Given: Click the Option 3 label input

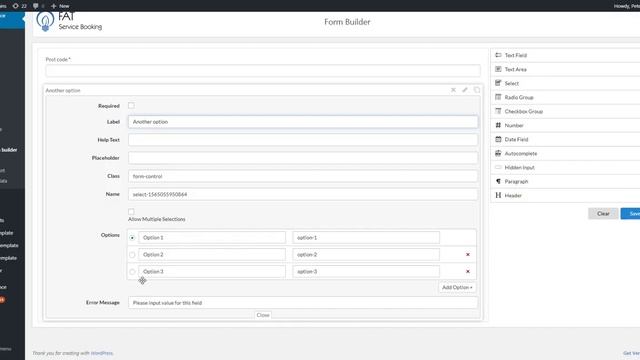Looking at the screenshot, I should (x=212, y=271).
